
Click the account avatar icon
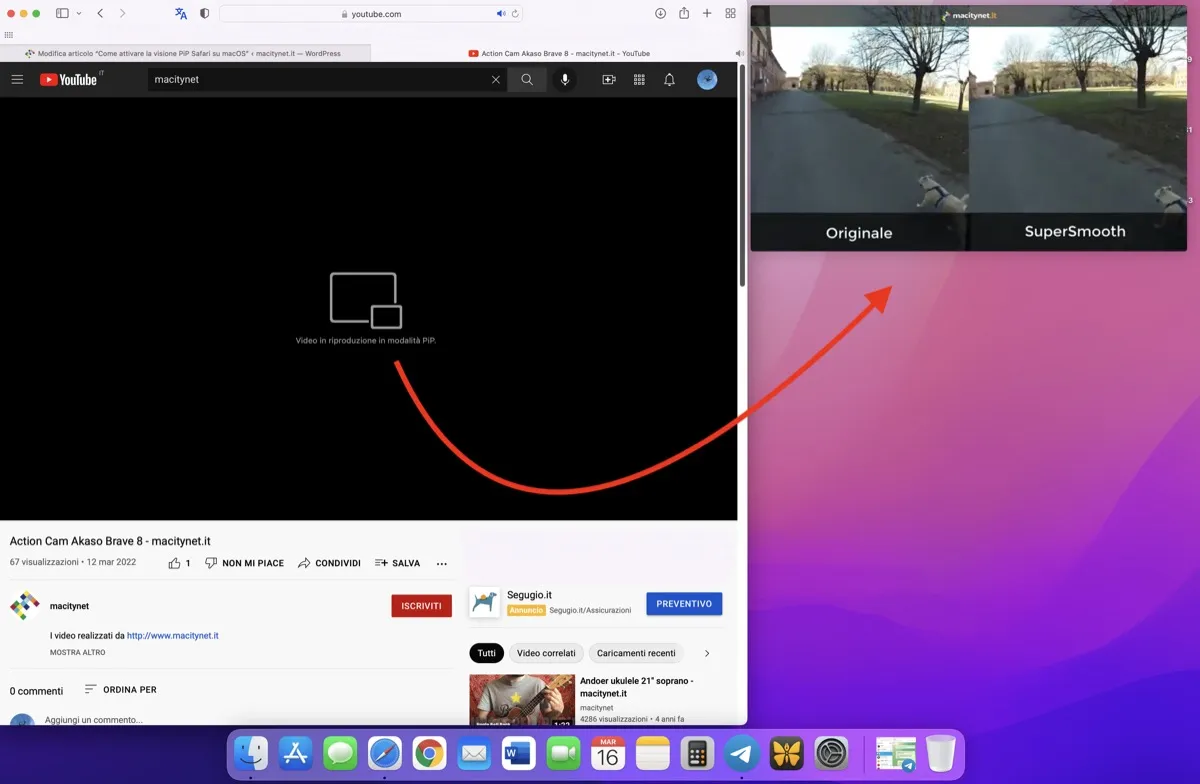[707, 79]
